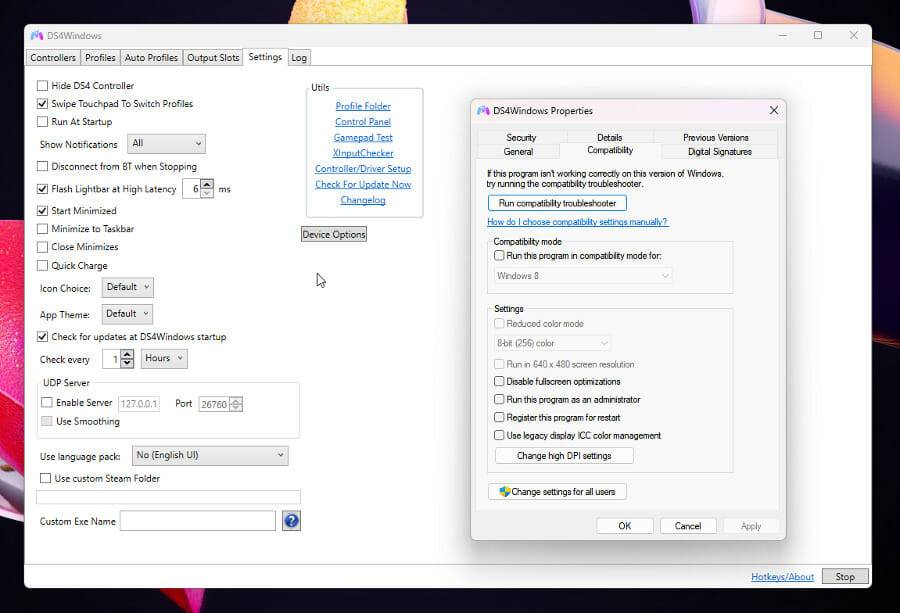Image resolution: width=900 pixels, height=613 pixels.
Task: Increase the Check every interval stepper
Action: click(127, 354)
